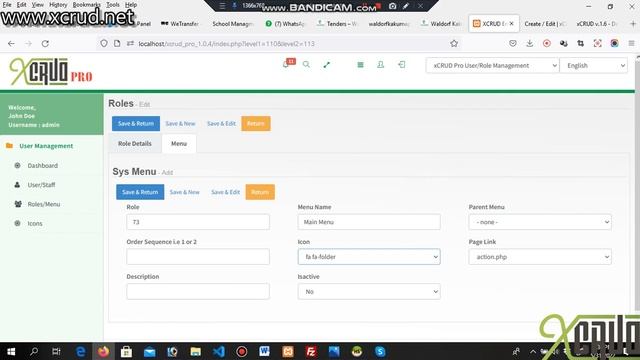640x360 pixels.
Task: Click the orange Return button under Roles
Action: [256, 123]
